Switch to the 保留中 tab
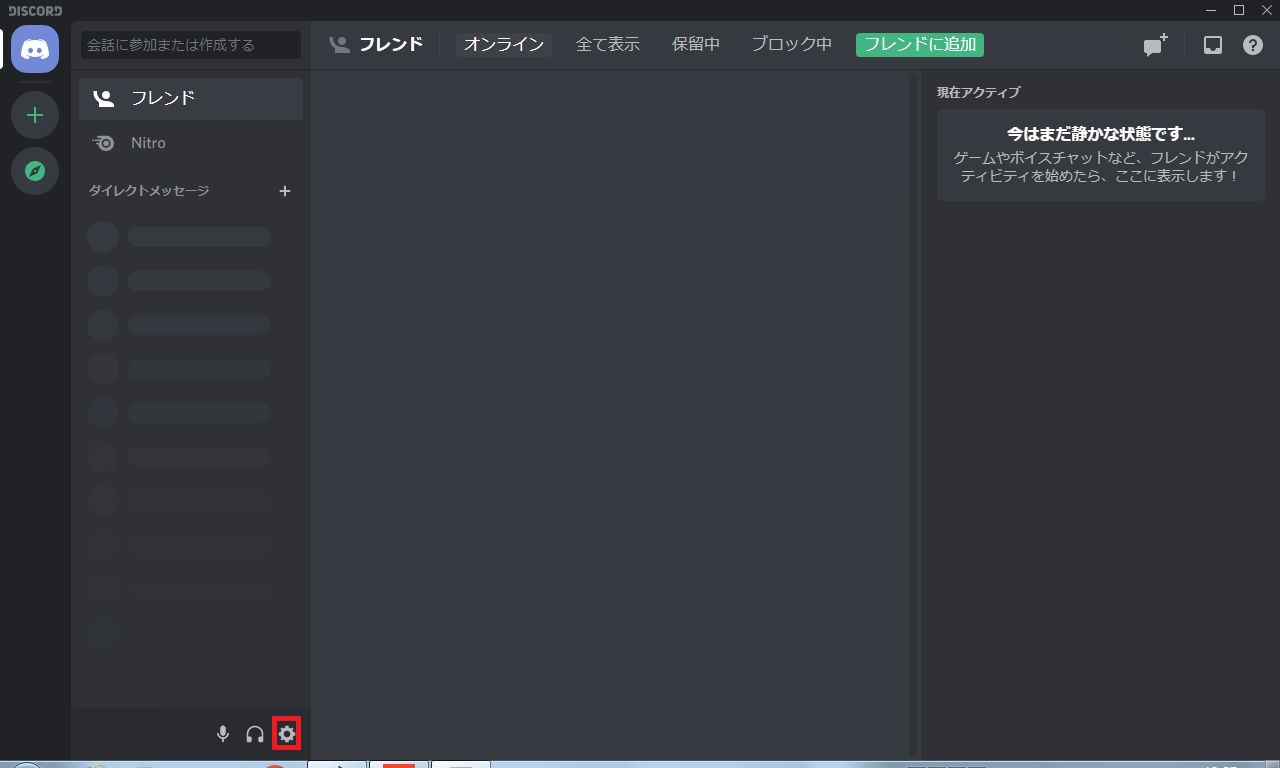The height and width of the screenshot is (768, 1280). click(696, 45)
